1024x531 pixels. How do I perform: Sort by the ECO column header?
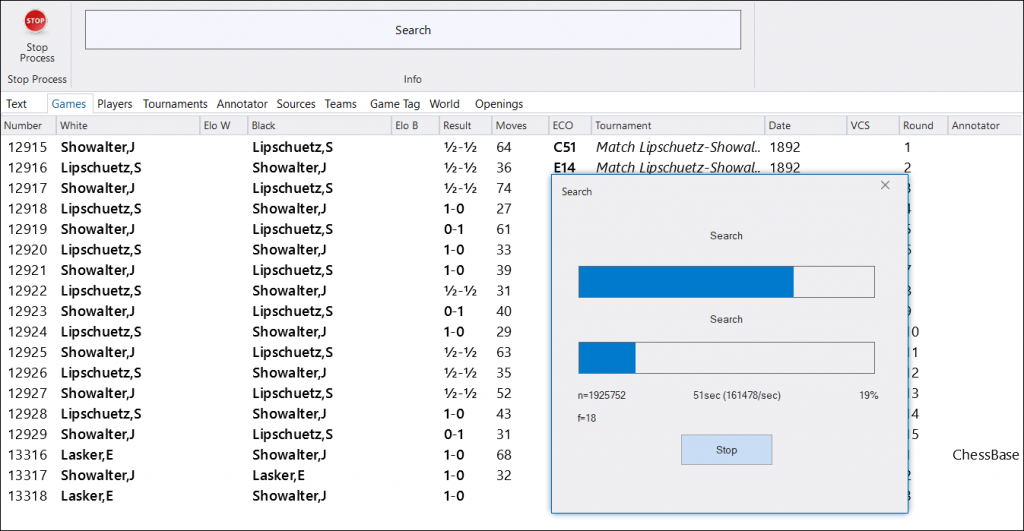pyautogui.click(x=569, y=125)
